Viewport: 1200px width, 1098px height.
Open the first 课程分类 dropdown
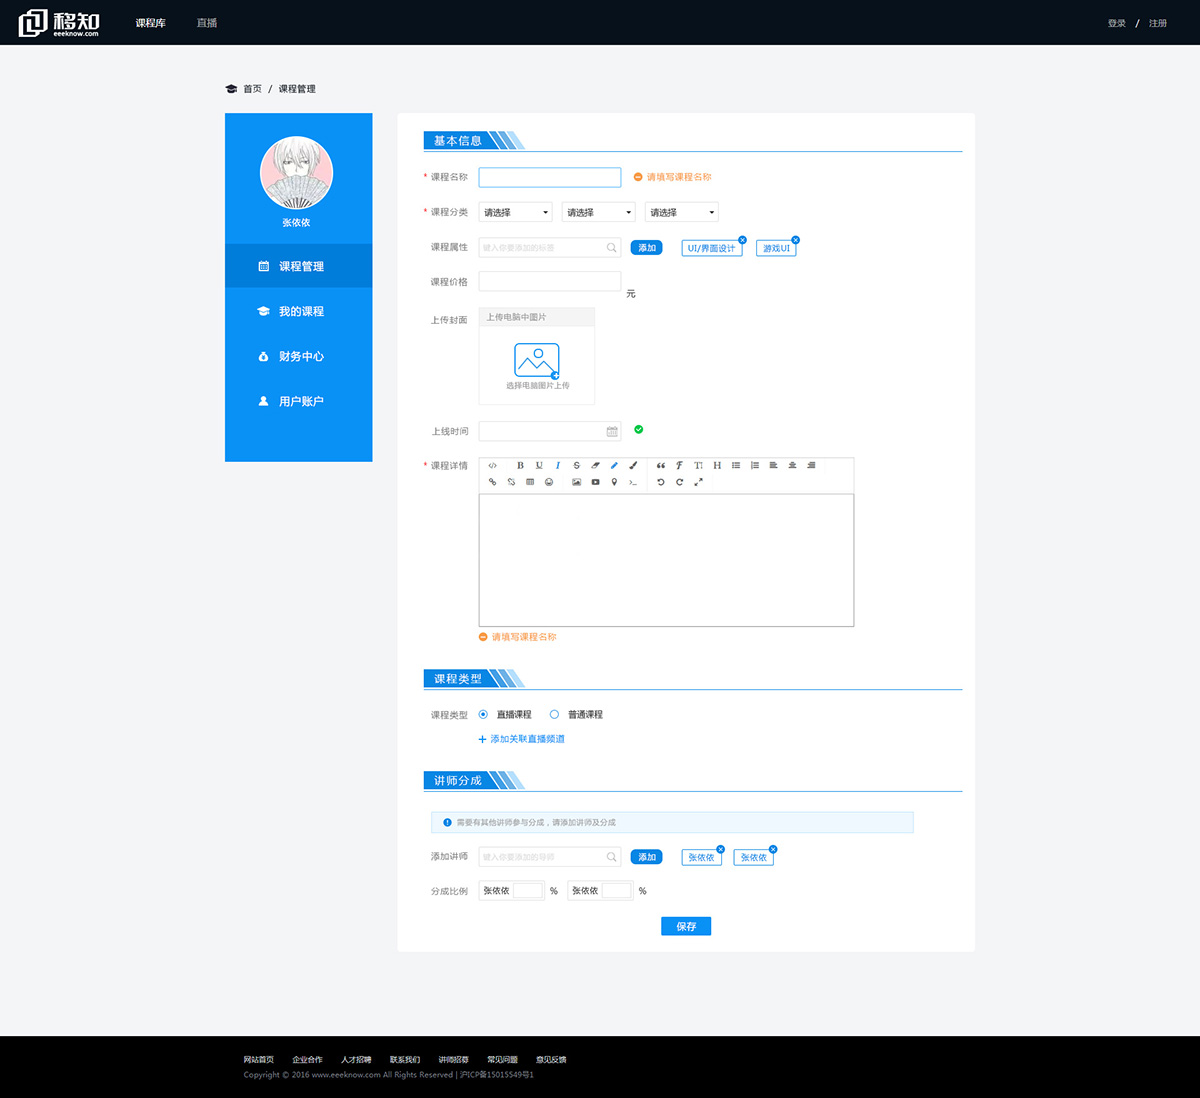516,212
